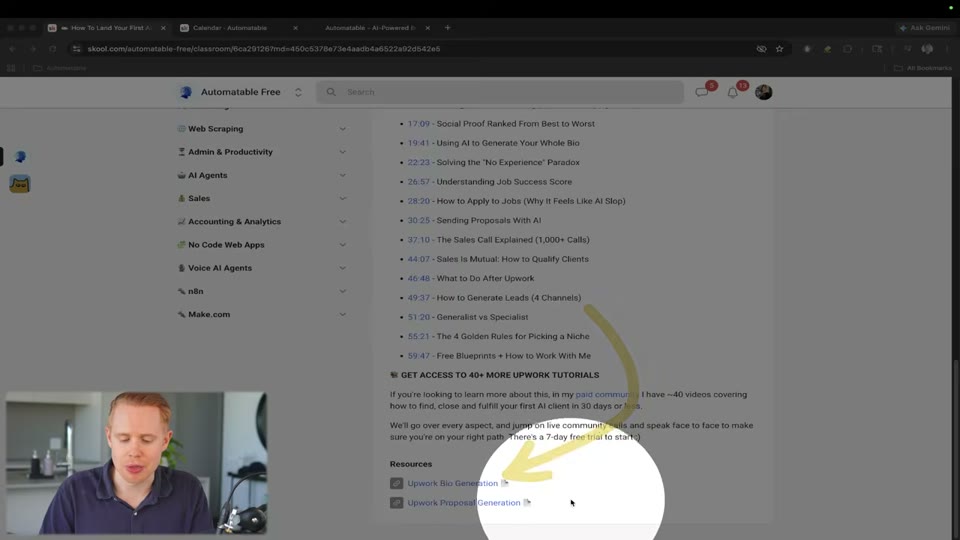Jump to 46:48 timestamp
Image resolution: width=960 pixels, height=540 pixels.
pyautogui.click(x=419, y=278)
